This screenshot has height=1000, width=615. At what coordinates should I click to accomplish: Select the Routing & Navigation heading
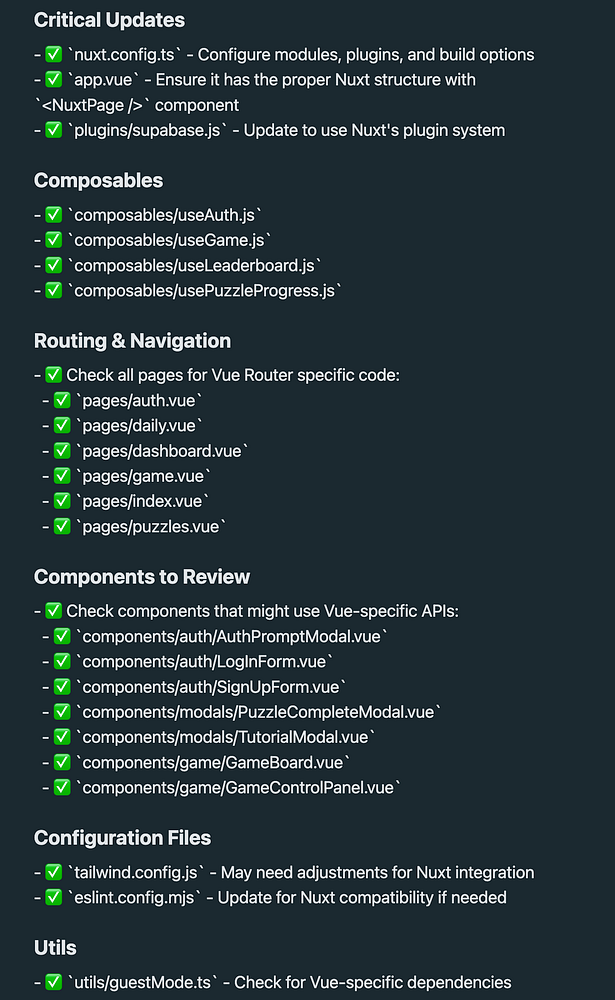pos(132,341)
